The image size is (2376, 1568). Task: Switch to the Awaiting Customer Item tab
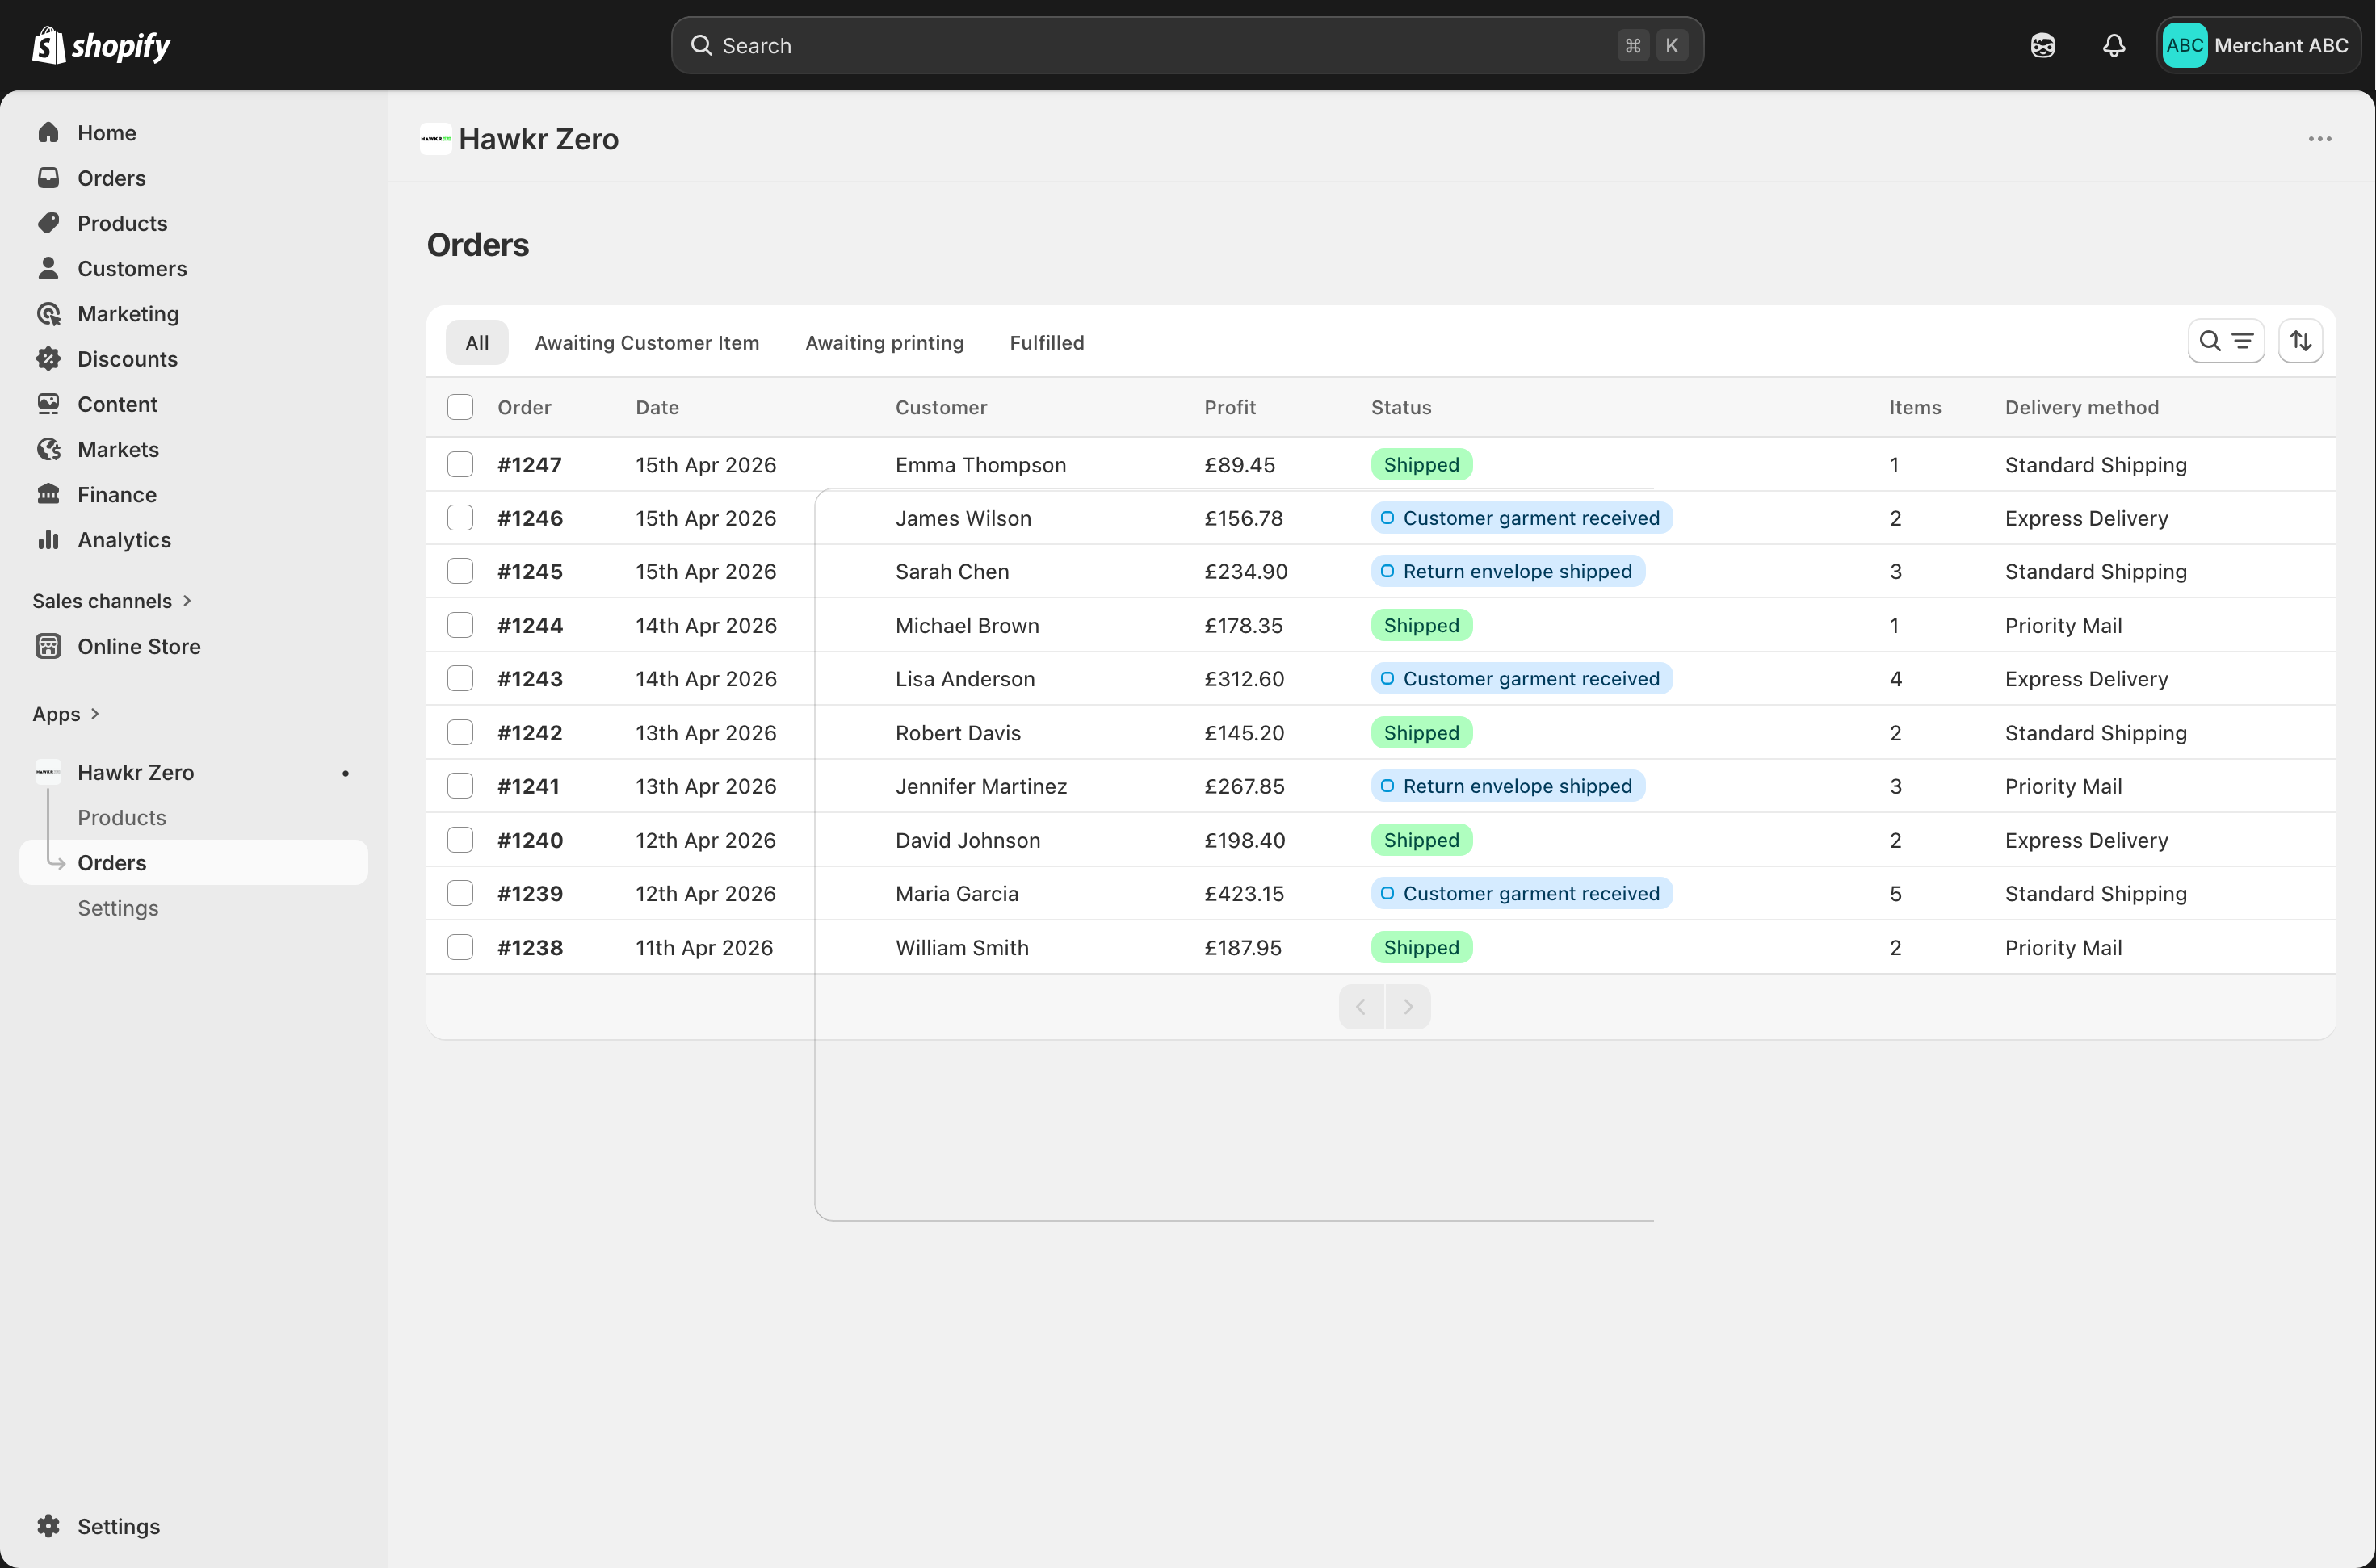tap(646, 343)
